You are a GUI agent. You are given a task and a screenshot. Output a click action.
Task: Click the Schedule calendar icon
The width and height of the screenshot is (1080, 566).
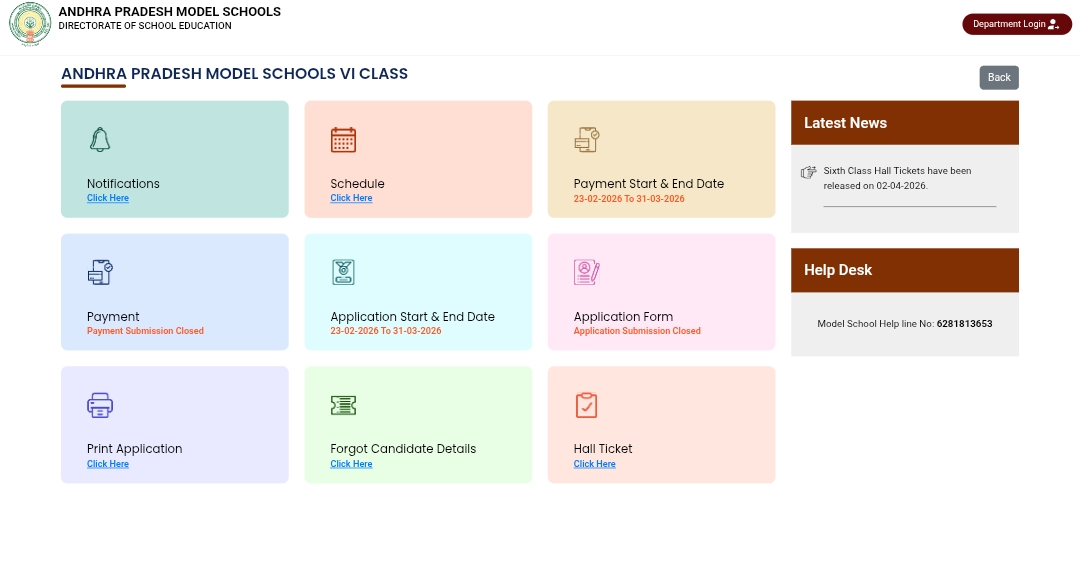point(343,140)
